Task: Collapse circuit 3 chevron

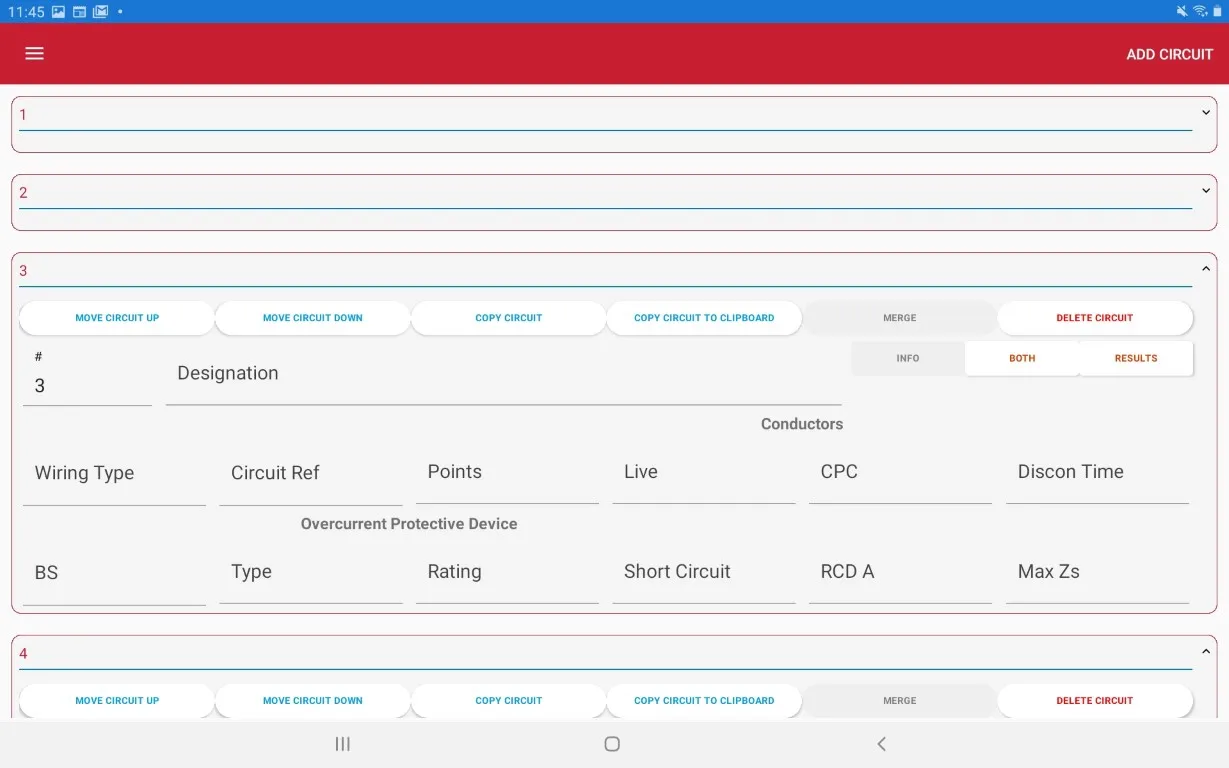Action: (x=1205, y=269)
